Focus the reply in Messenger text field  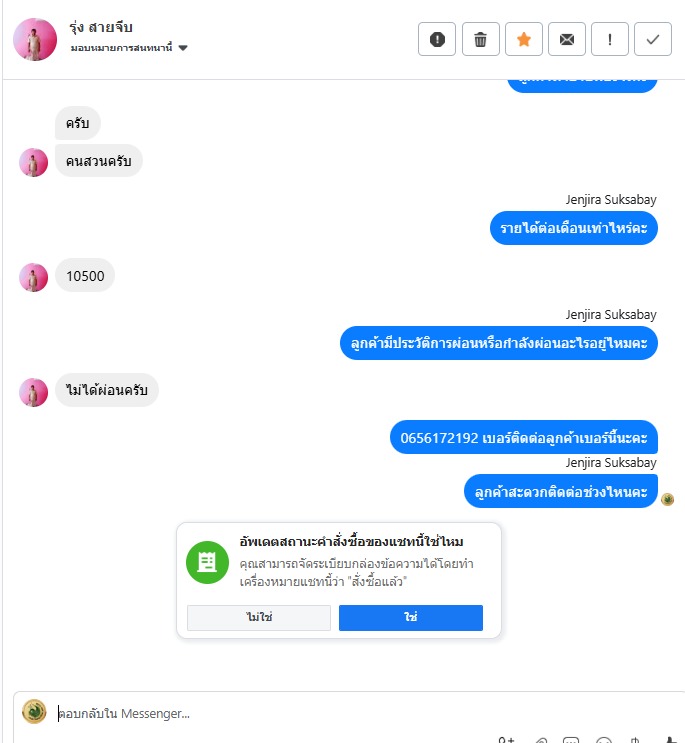pos(365,713)
